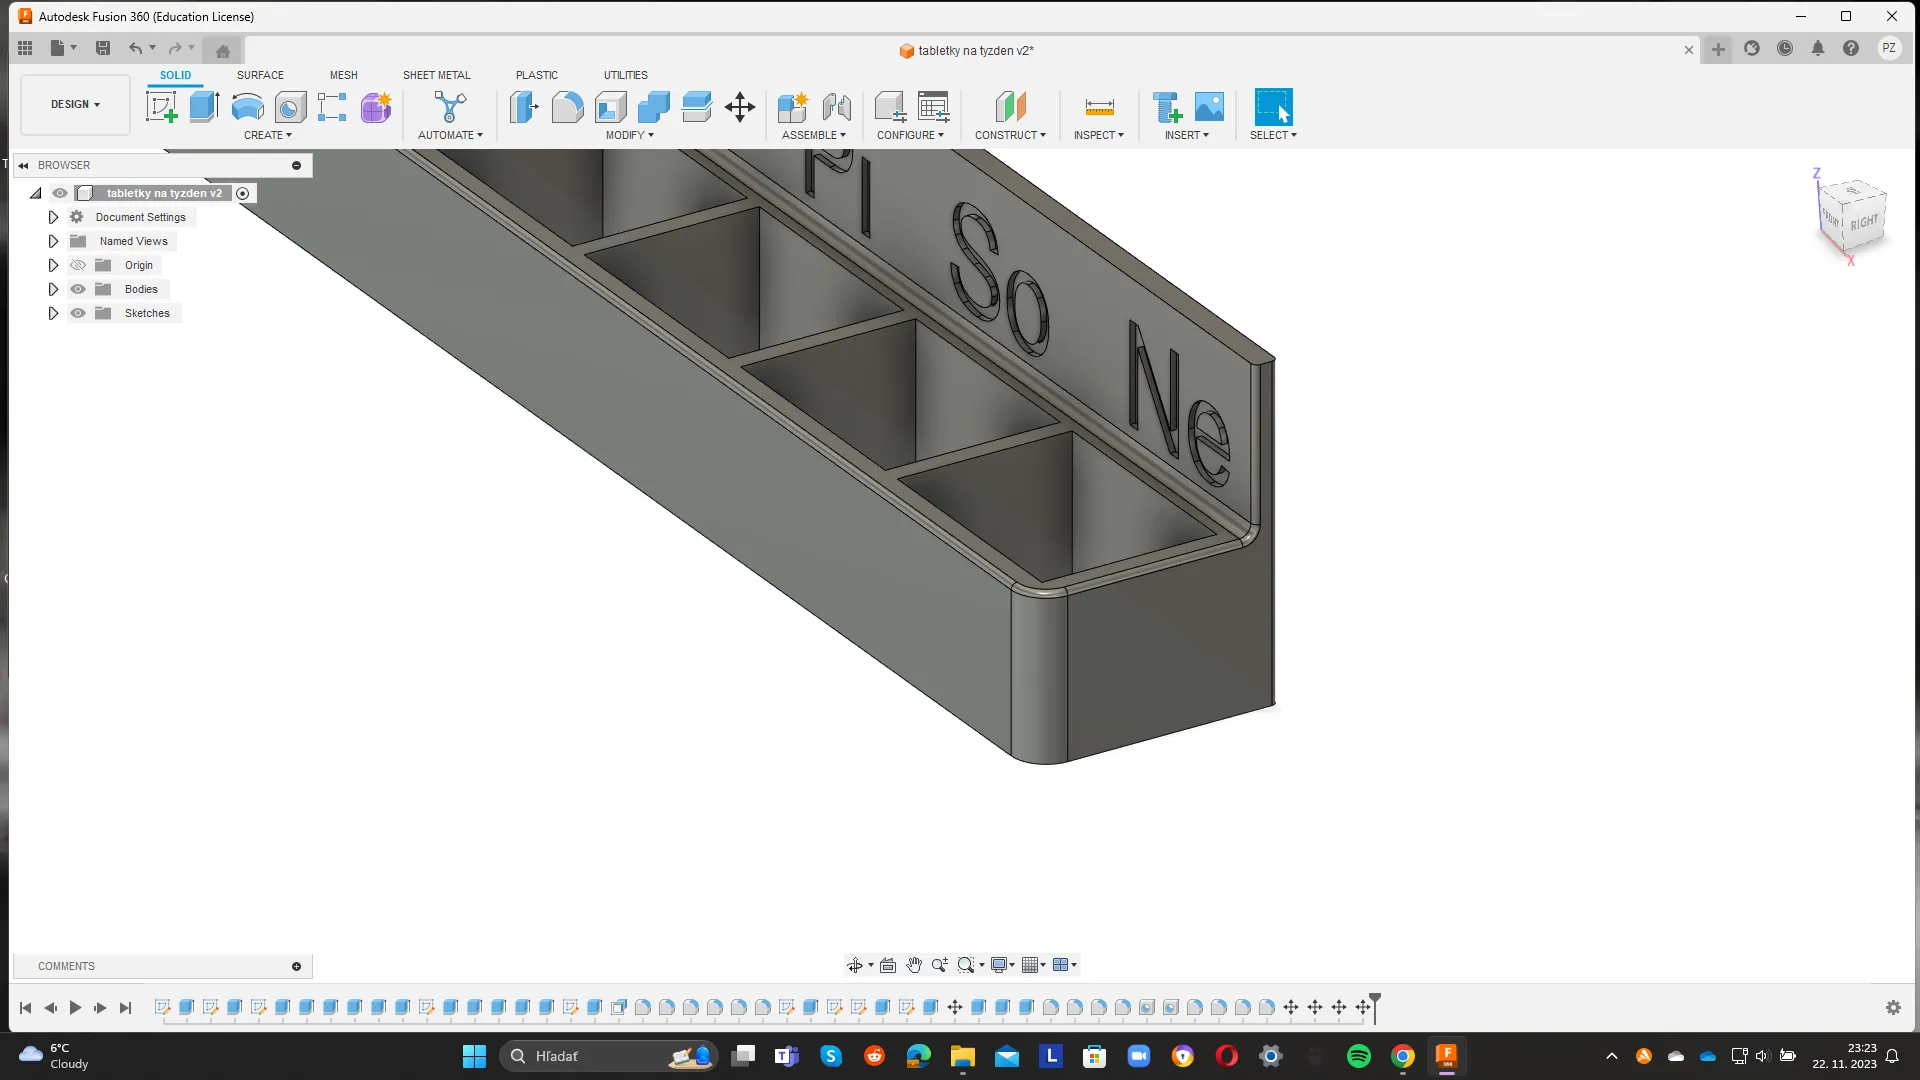The image size is (1920, 1080).
Task: Select the Shell tool
Action: [610, 107]
